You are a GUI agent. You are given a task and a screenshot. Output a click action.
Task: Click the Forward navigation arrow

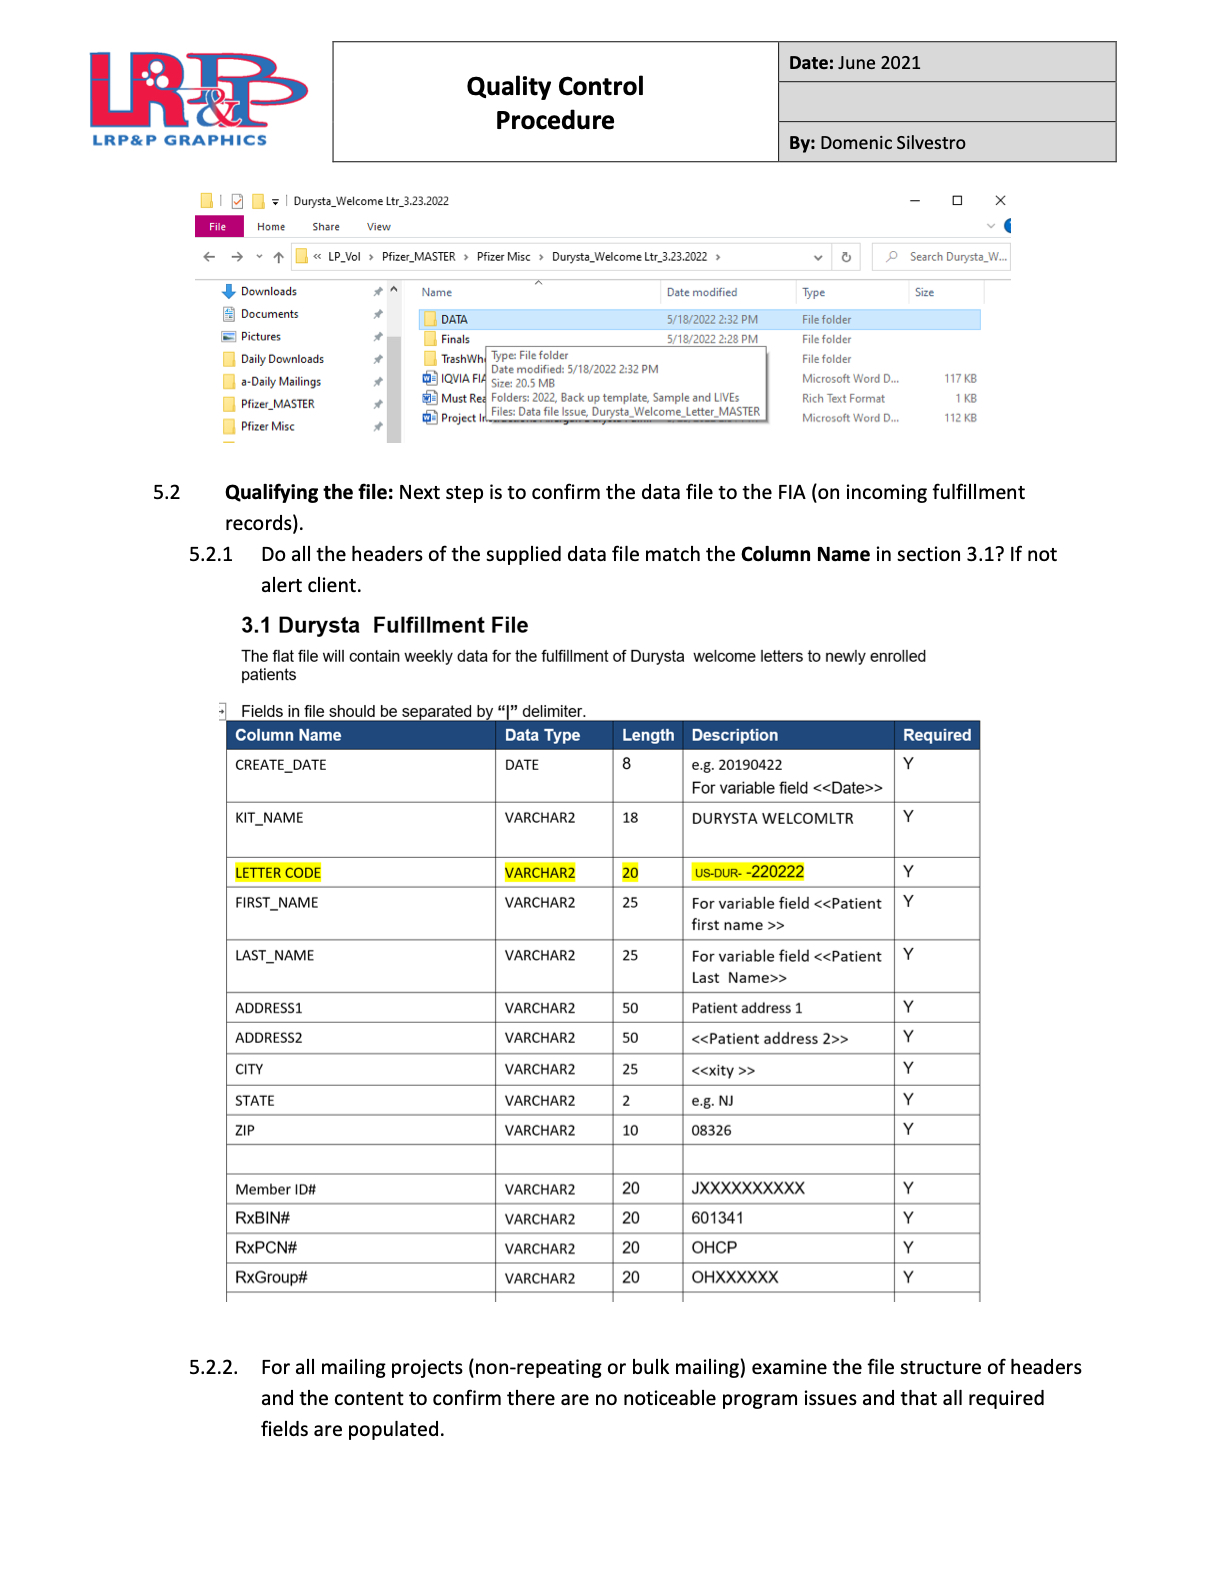[237, 257]
